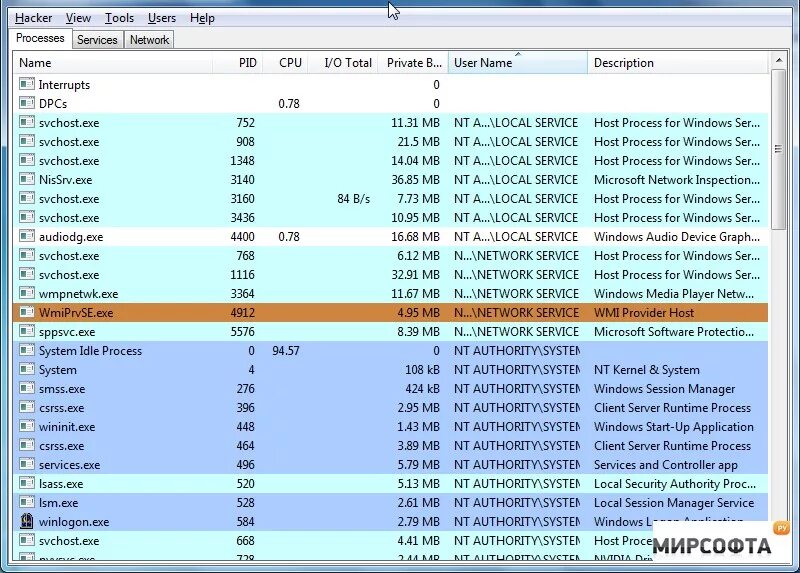This screenshot has height=573, width=800.
Task: Click the NisSrv.exe process icon
Action: pos(27,179)
